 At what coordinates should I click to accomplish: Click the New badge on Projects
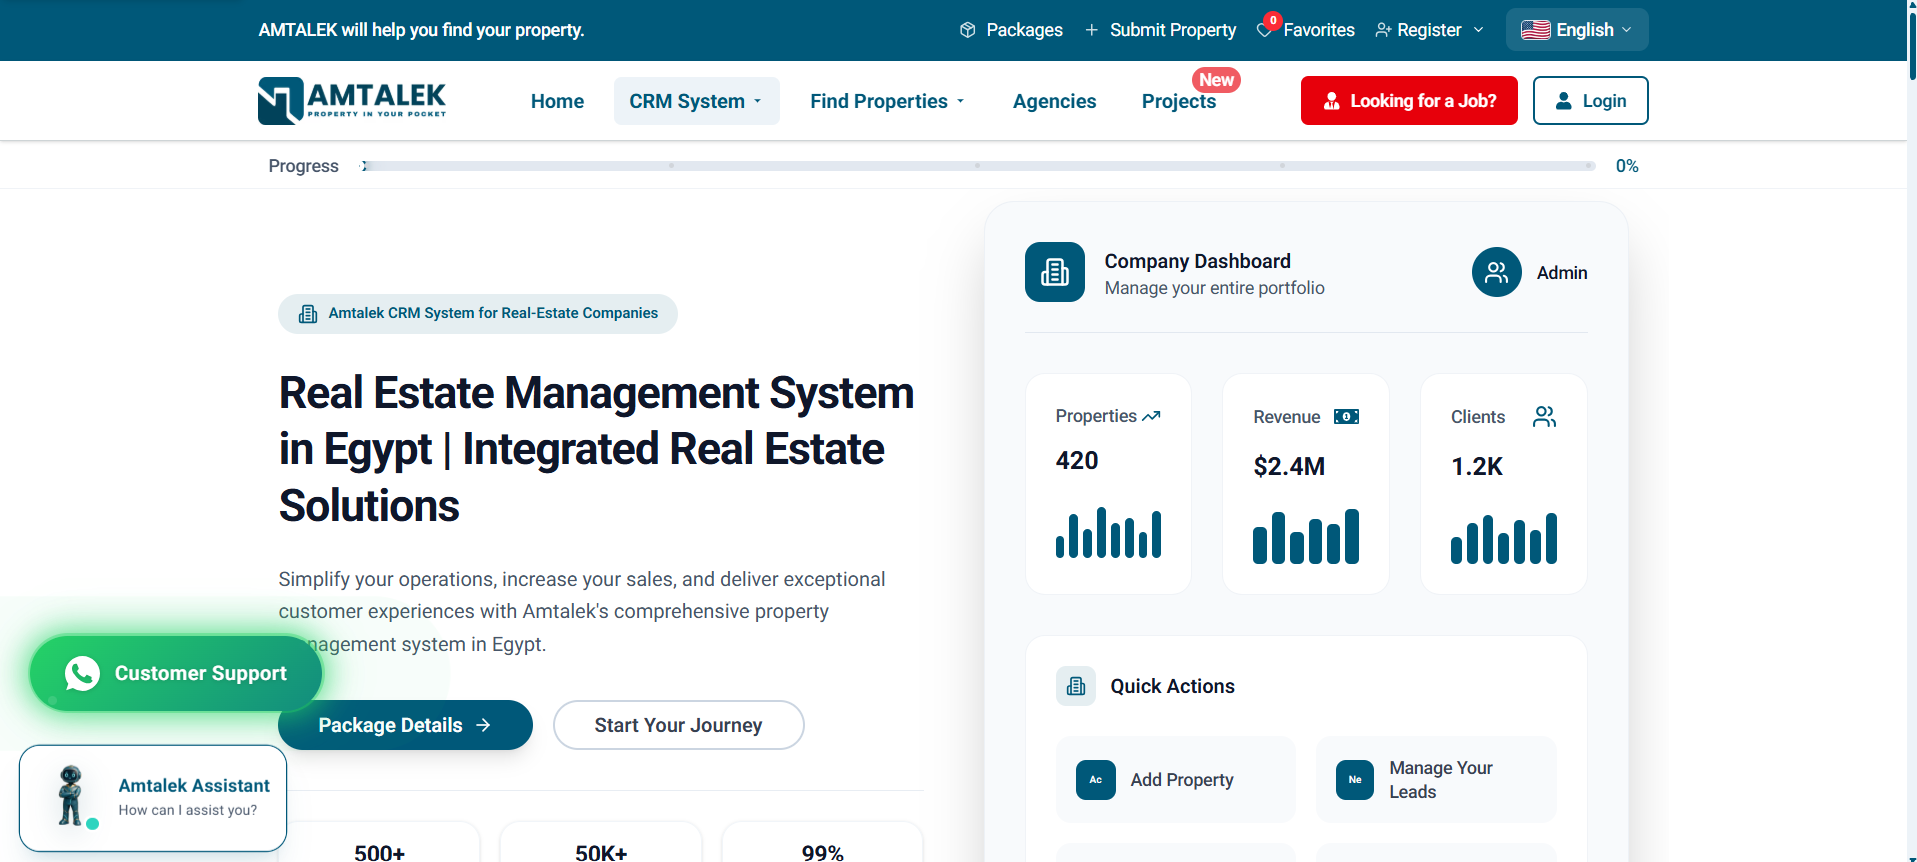[x=1216, y=80]
